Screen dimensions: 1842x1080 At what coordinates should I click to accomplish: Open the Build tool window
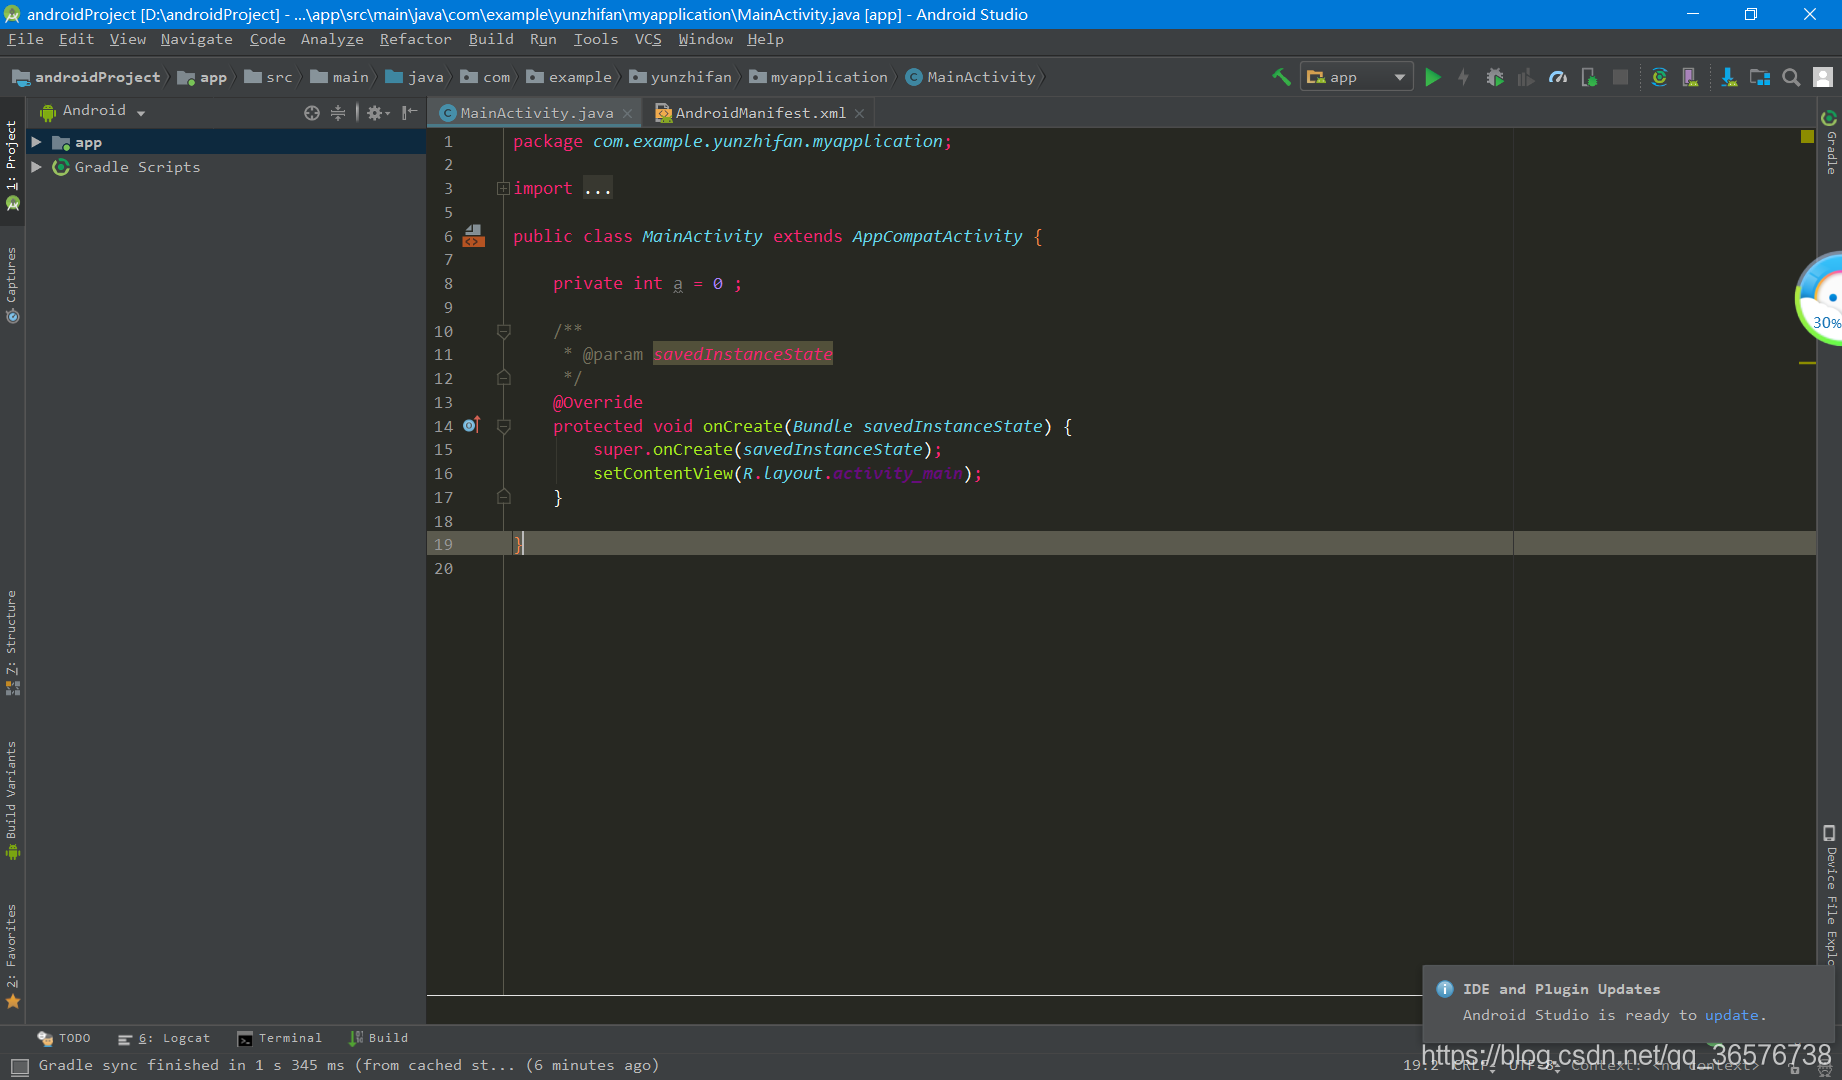point(379,1038)
